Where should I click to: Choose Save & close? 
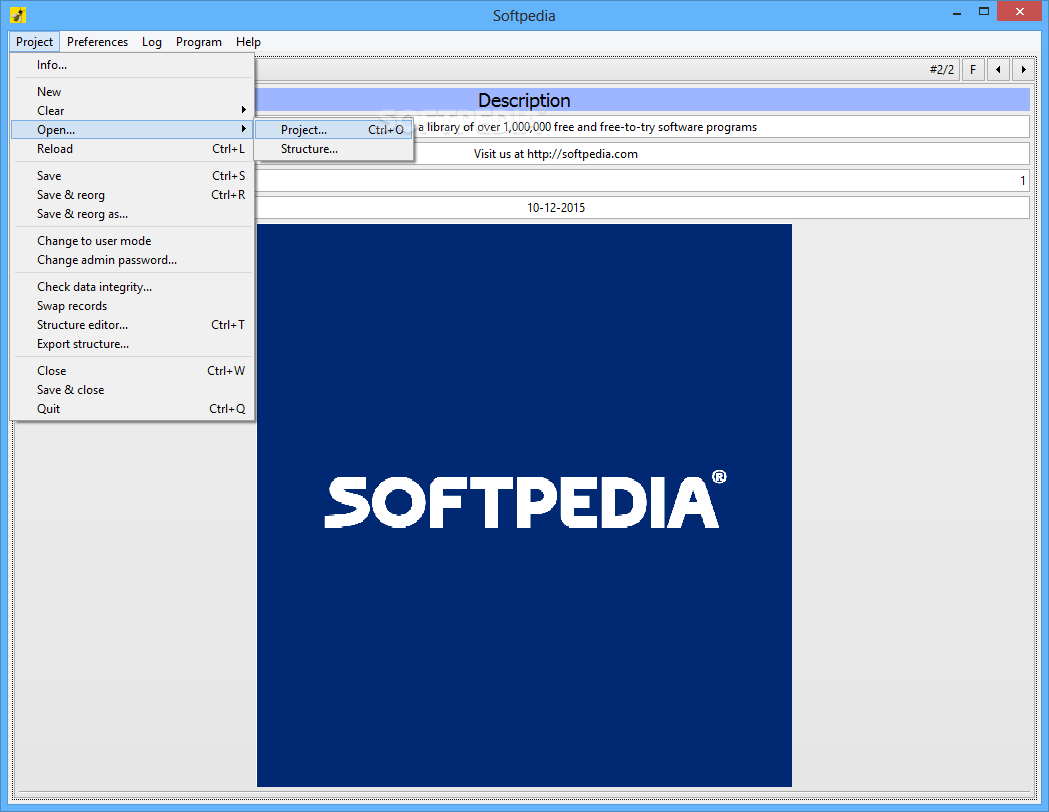132,389
